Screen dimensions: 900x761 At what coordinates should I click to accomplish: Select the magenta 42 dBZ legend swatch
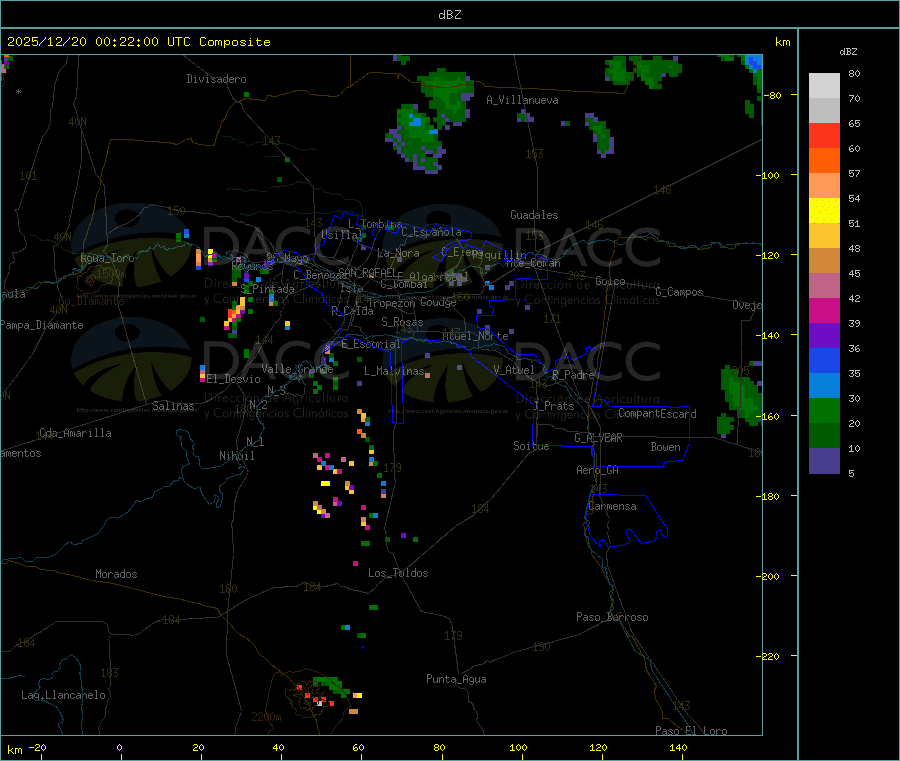824,310
